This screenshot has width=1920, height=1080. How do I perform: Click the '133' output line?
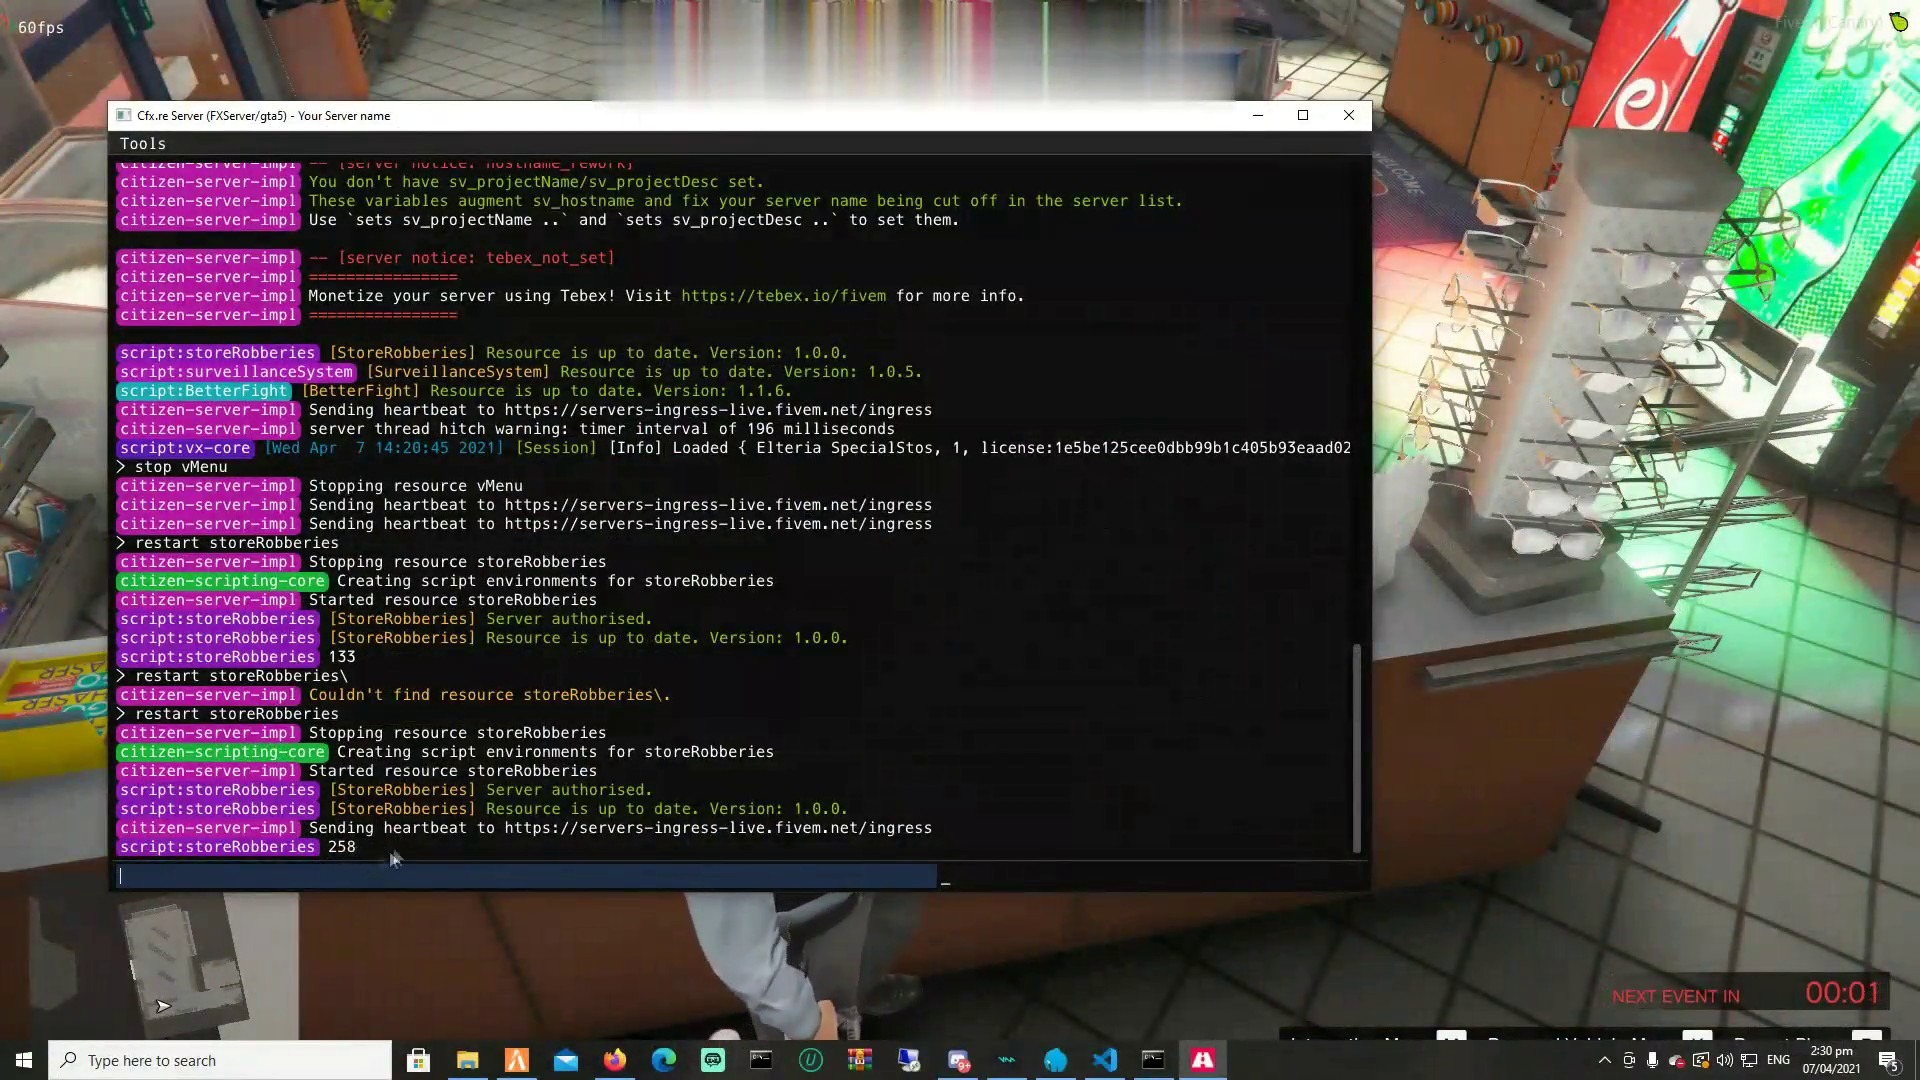(342, 657)
